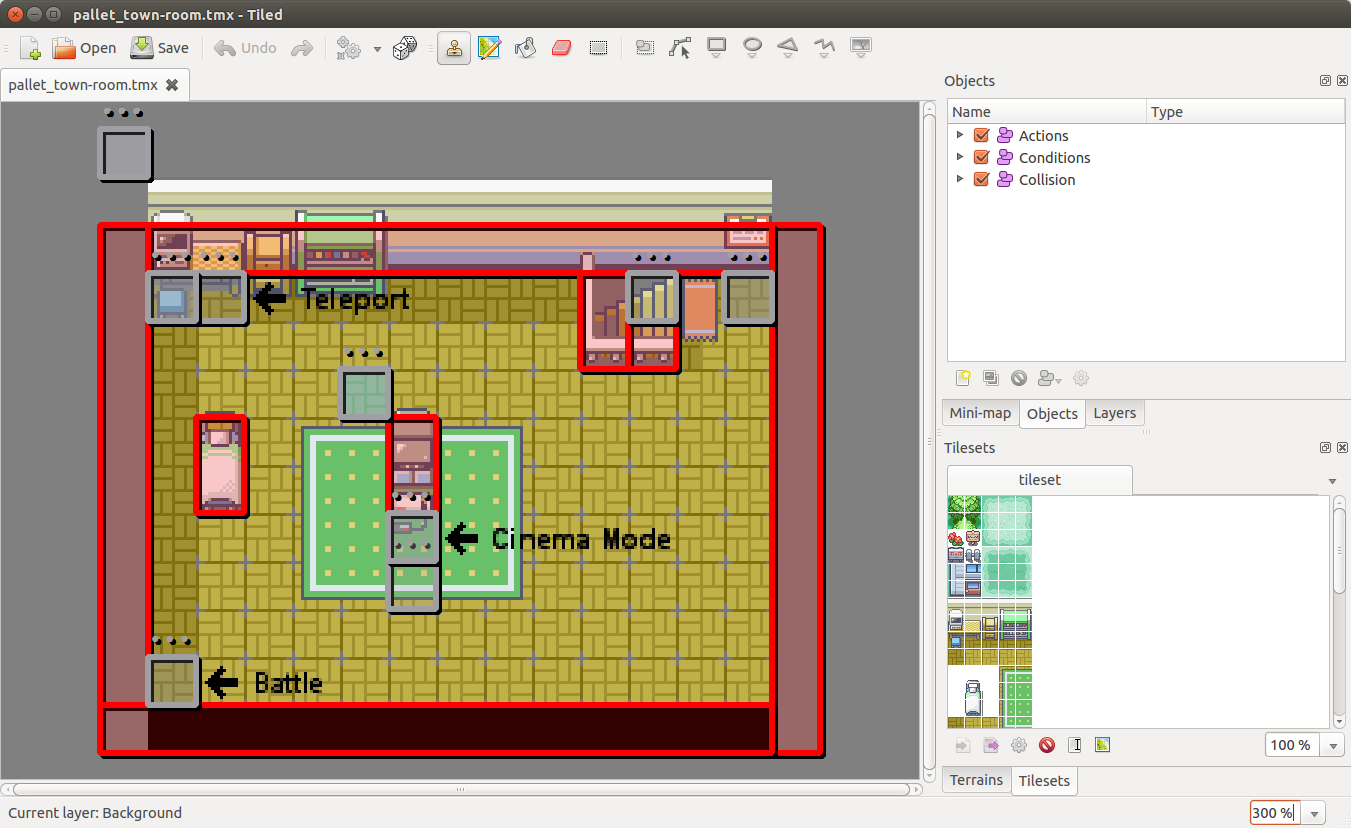1351x828 pixels.
Task: Add a new object layer icon
Action: 964,378
